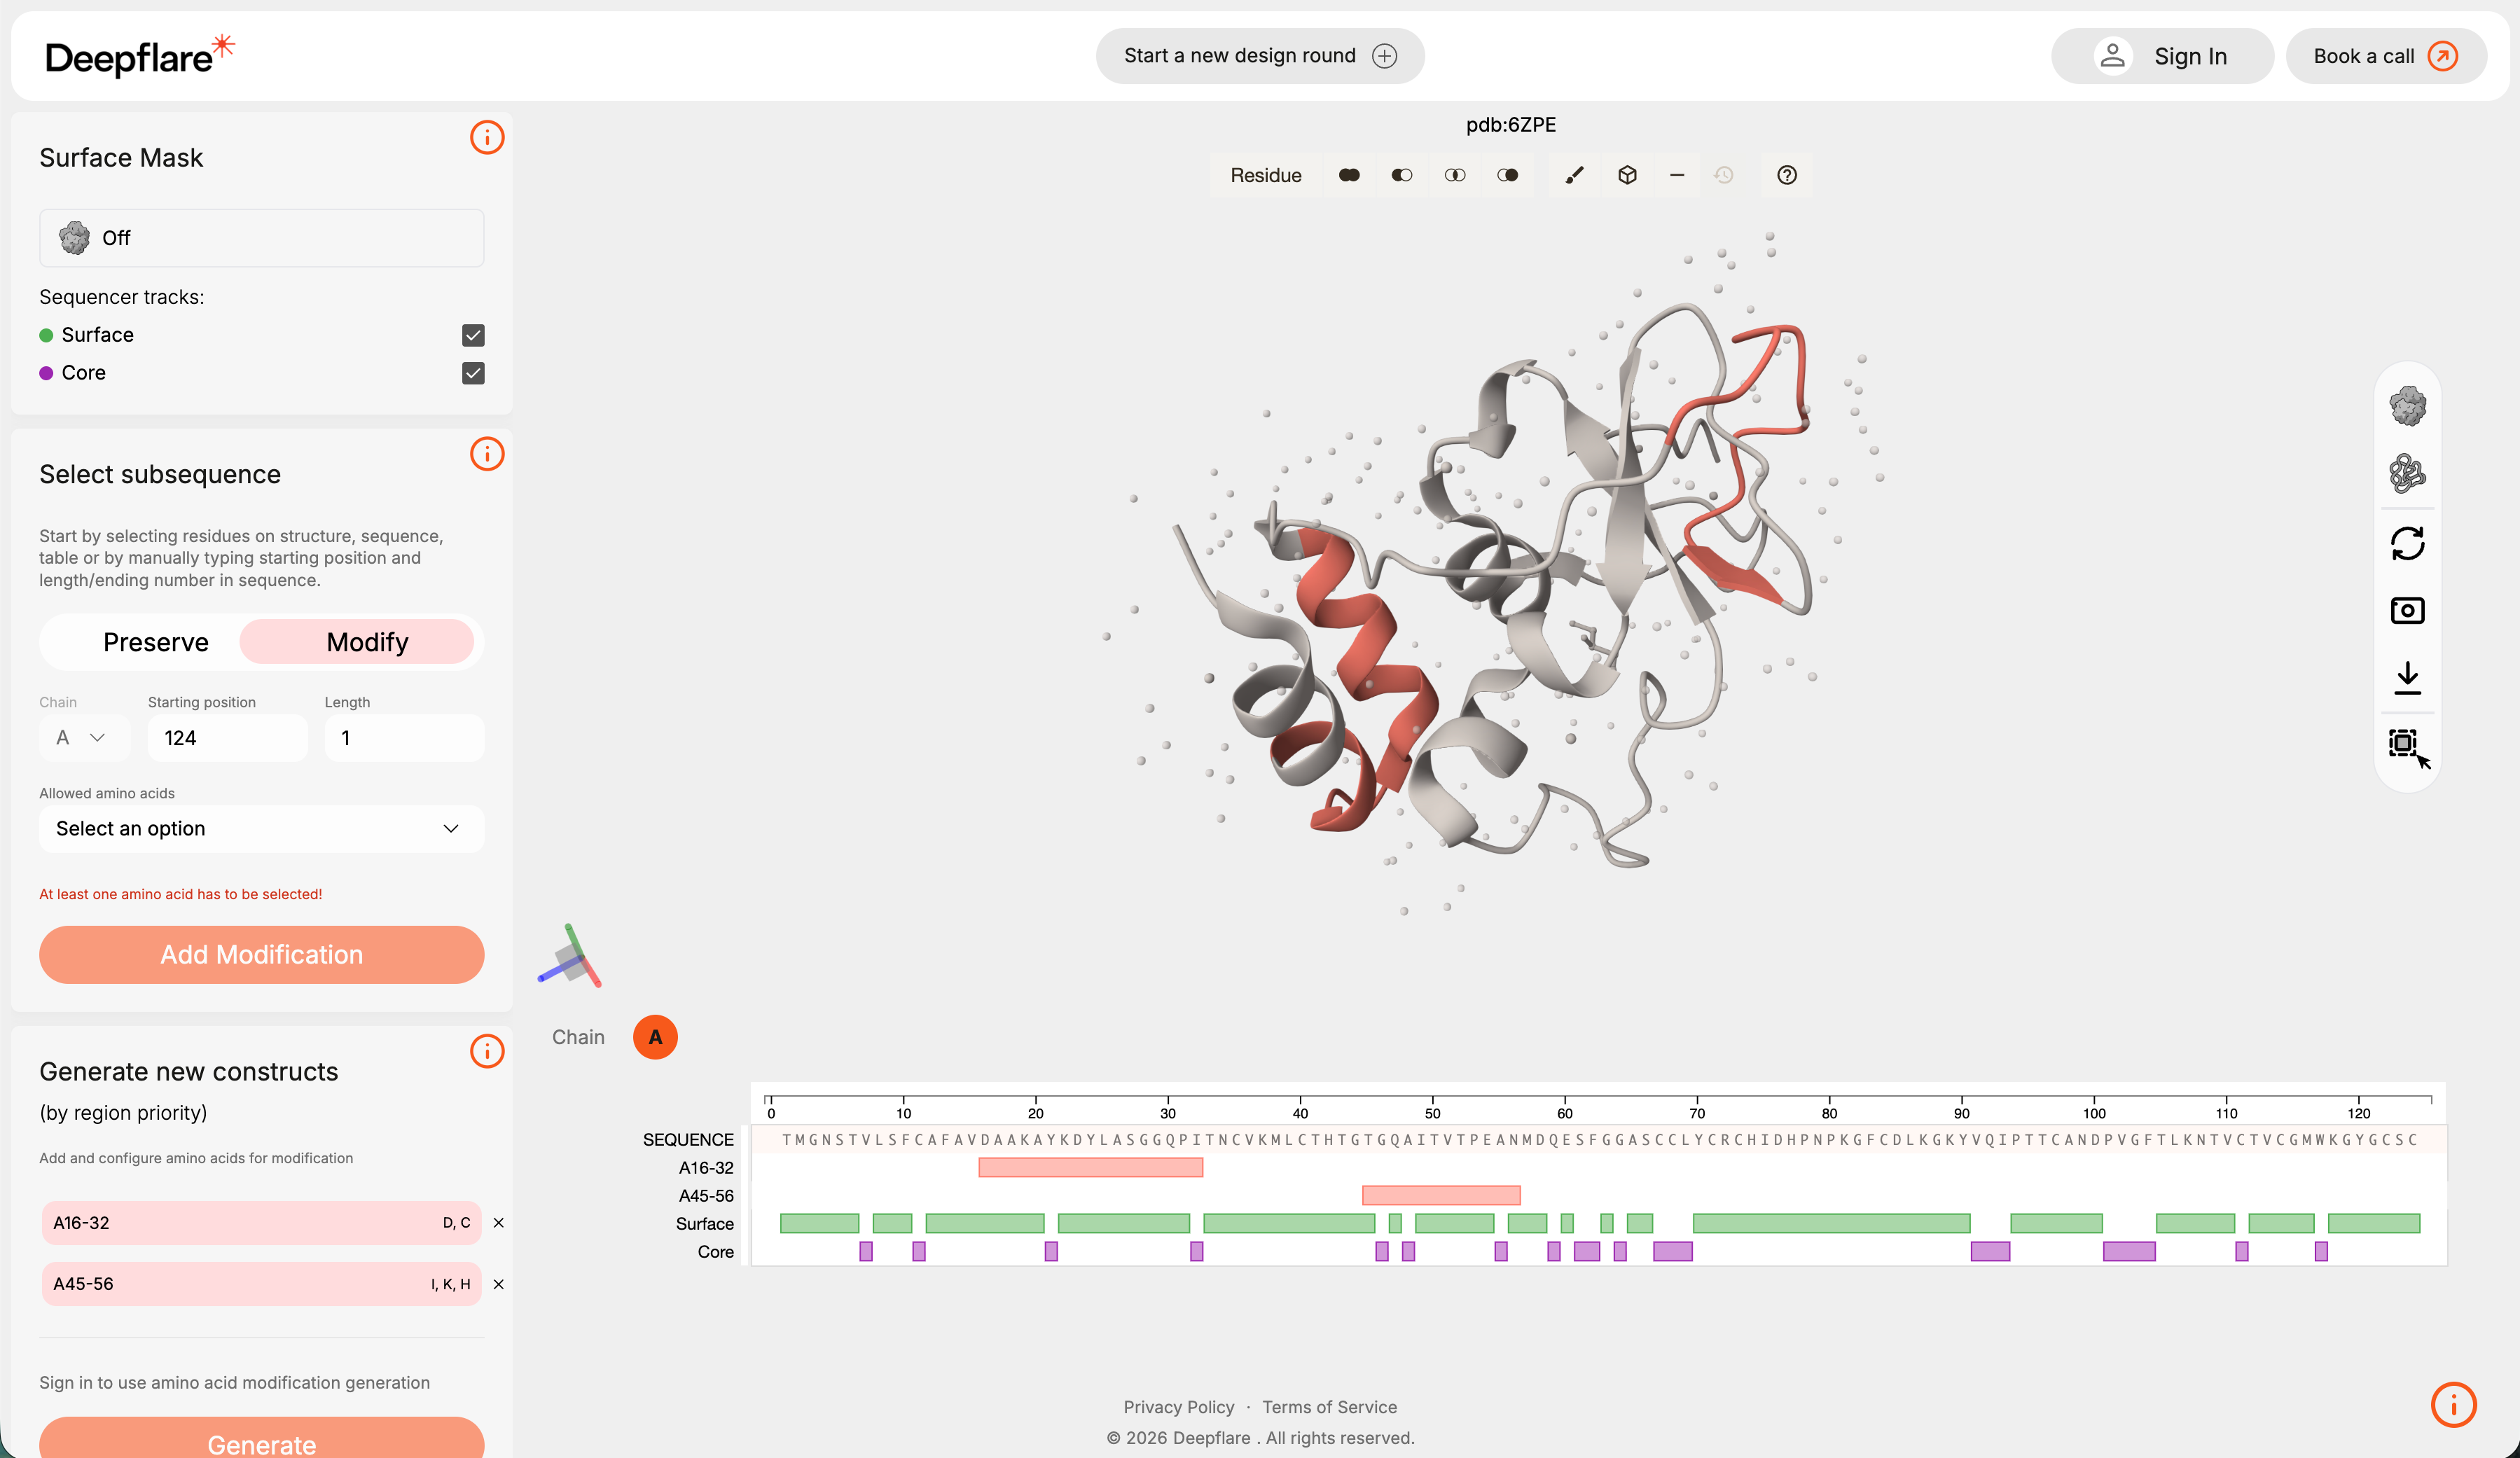Click the reset rotation icon on right sidebar
The image size is (2520, 1458).
2408,543
